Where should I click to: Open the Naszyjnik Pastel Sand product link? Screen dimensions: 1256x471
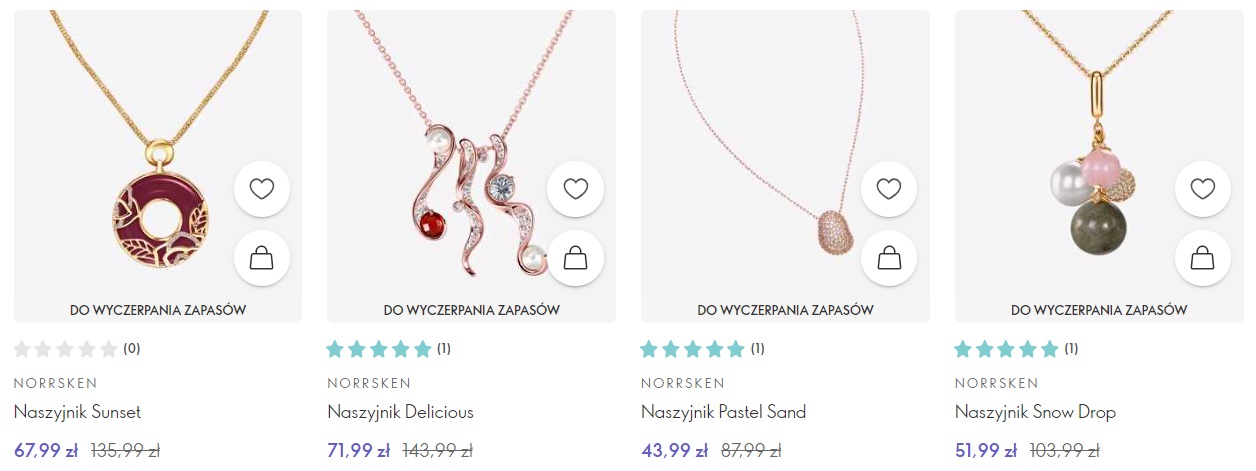pyautogui.click(x=723, y=412)
